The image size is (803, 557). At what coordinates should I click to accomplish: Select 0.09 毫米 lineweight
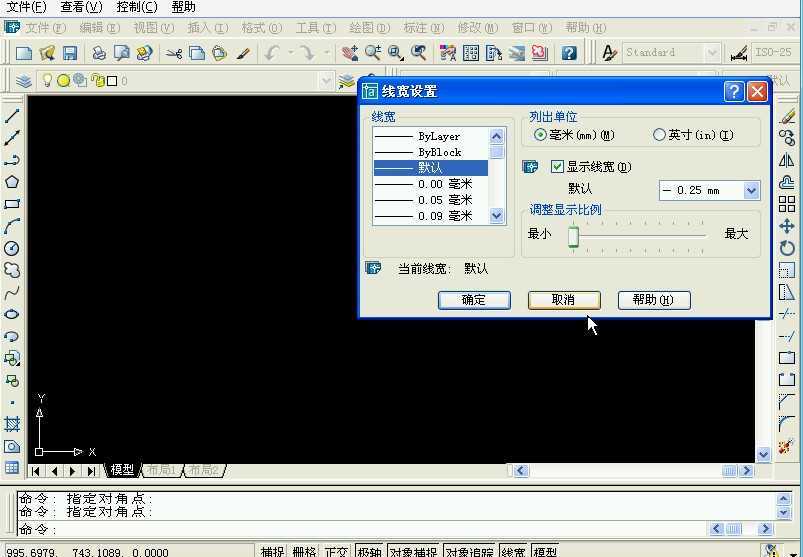431,216
